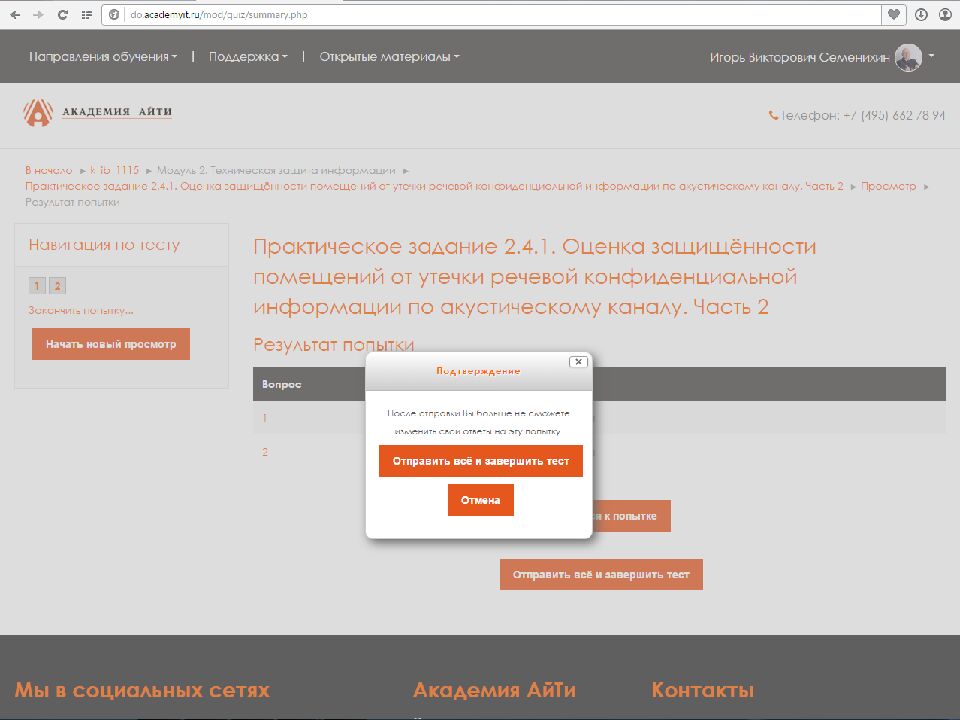Reload the page with the refresh icon

click(62, 15)
